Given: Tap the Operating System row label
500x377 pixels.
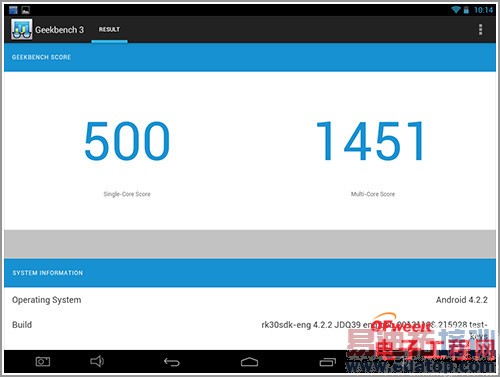Looking at the screenshot, I should click(x=47, y=300).
